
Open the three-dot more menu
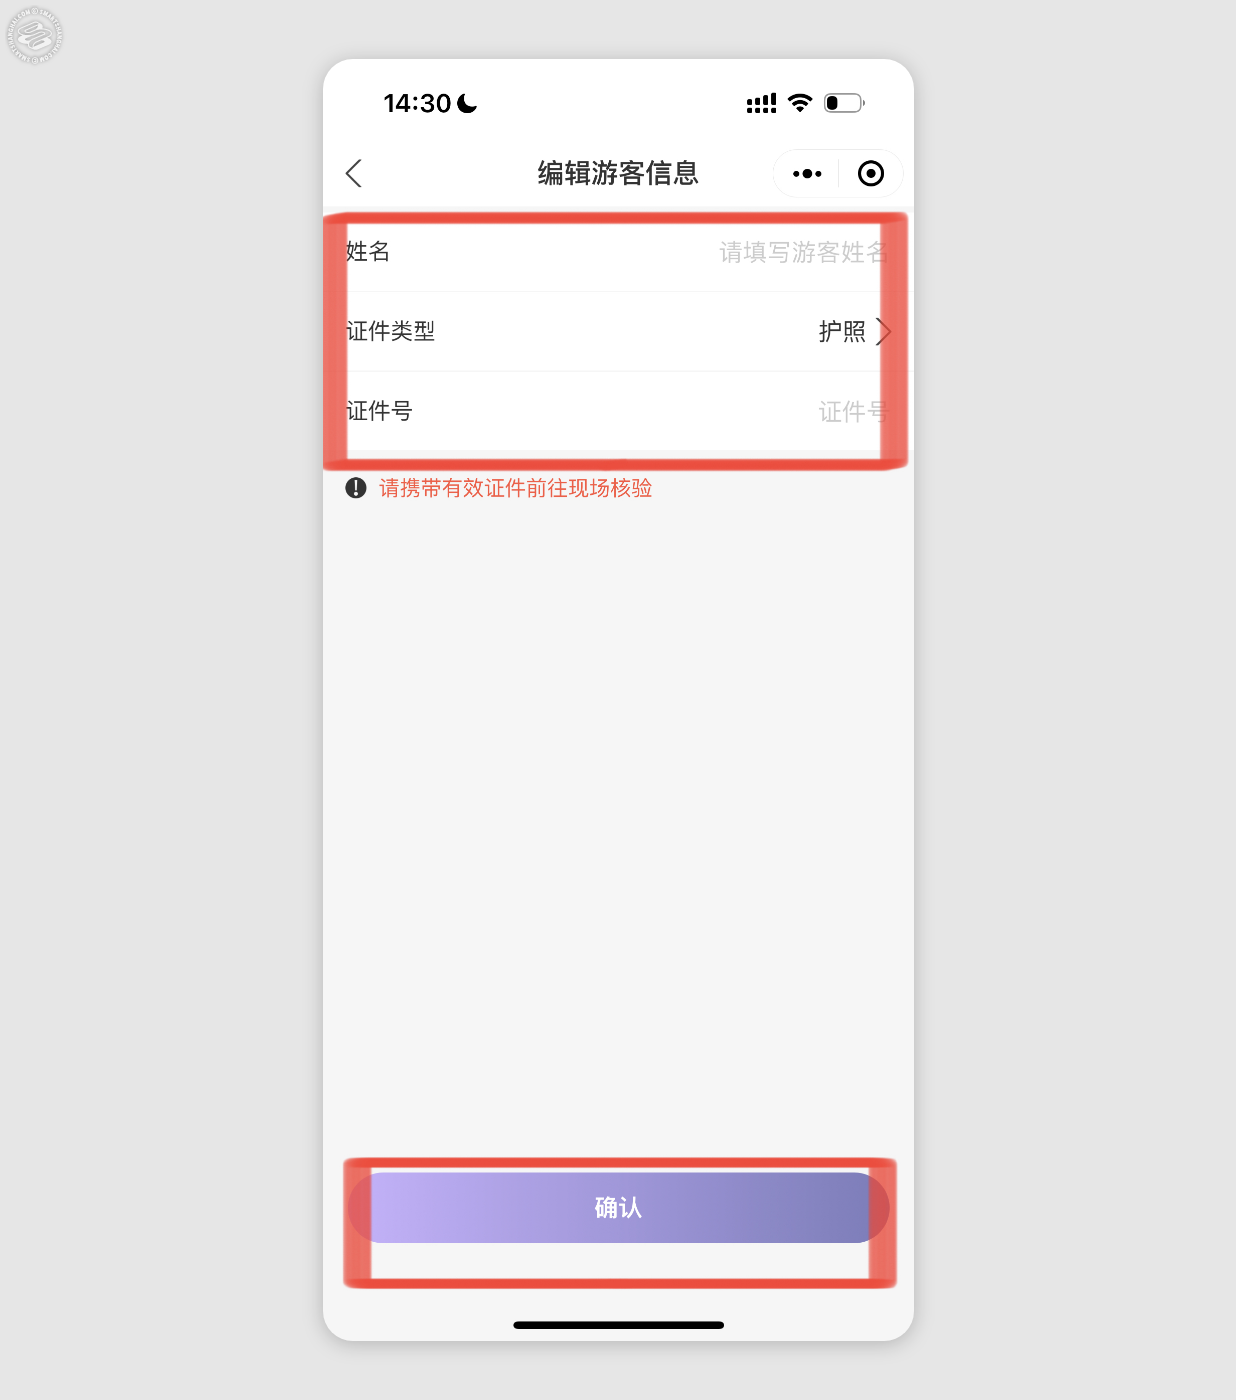(x=807, y=174)
